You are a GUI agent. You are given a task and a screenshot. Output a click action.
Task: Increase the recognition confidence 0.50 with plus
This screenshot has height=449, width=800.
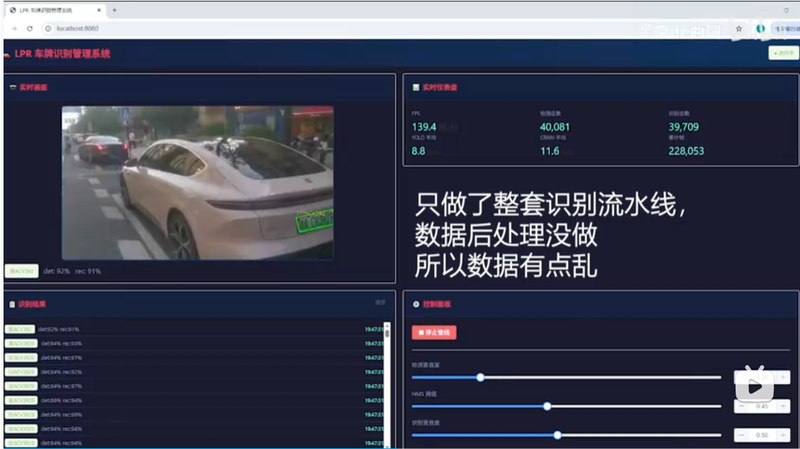[783, 435]
